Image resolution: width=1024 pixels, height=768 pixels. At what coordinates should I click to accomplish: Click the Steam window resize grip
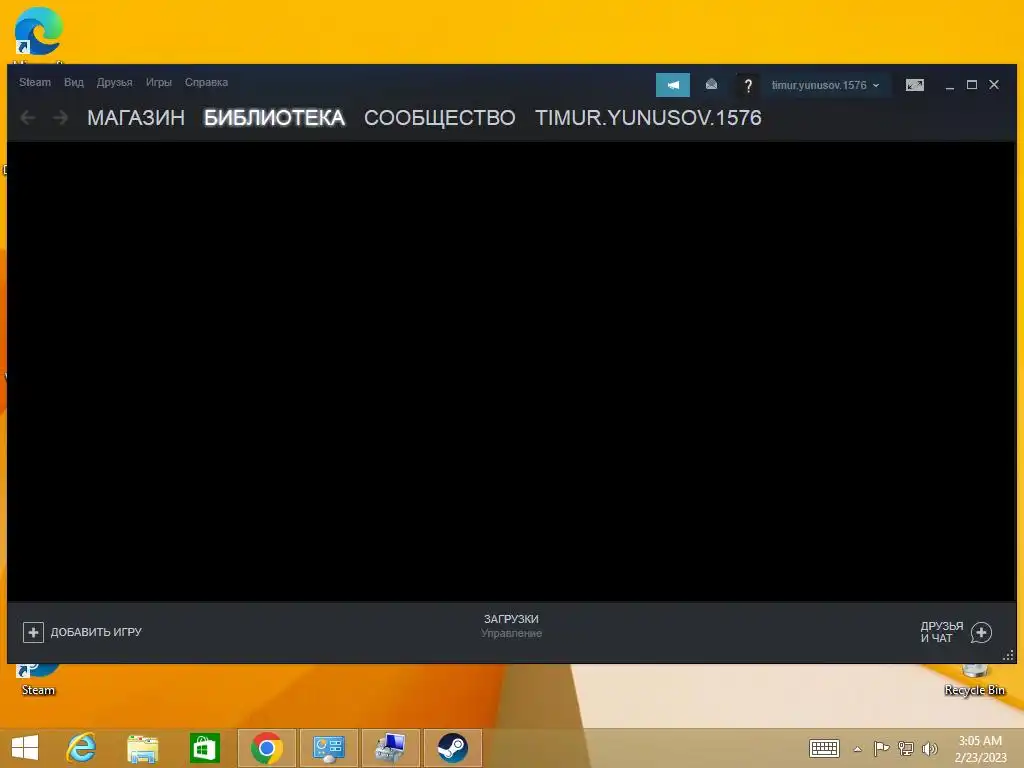1008,656
